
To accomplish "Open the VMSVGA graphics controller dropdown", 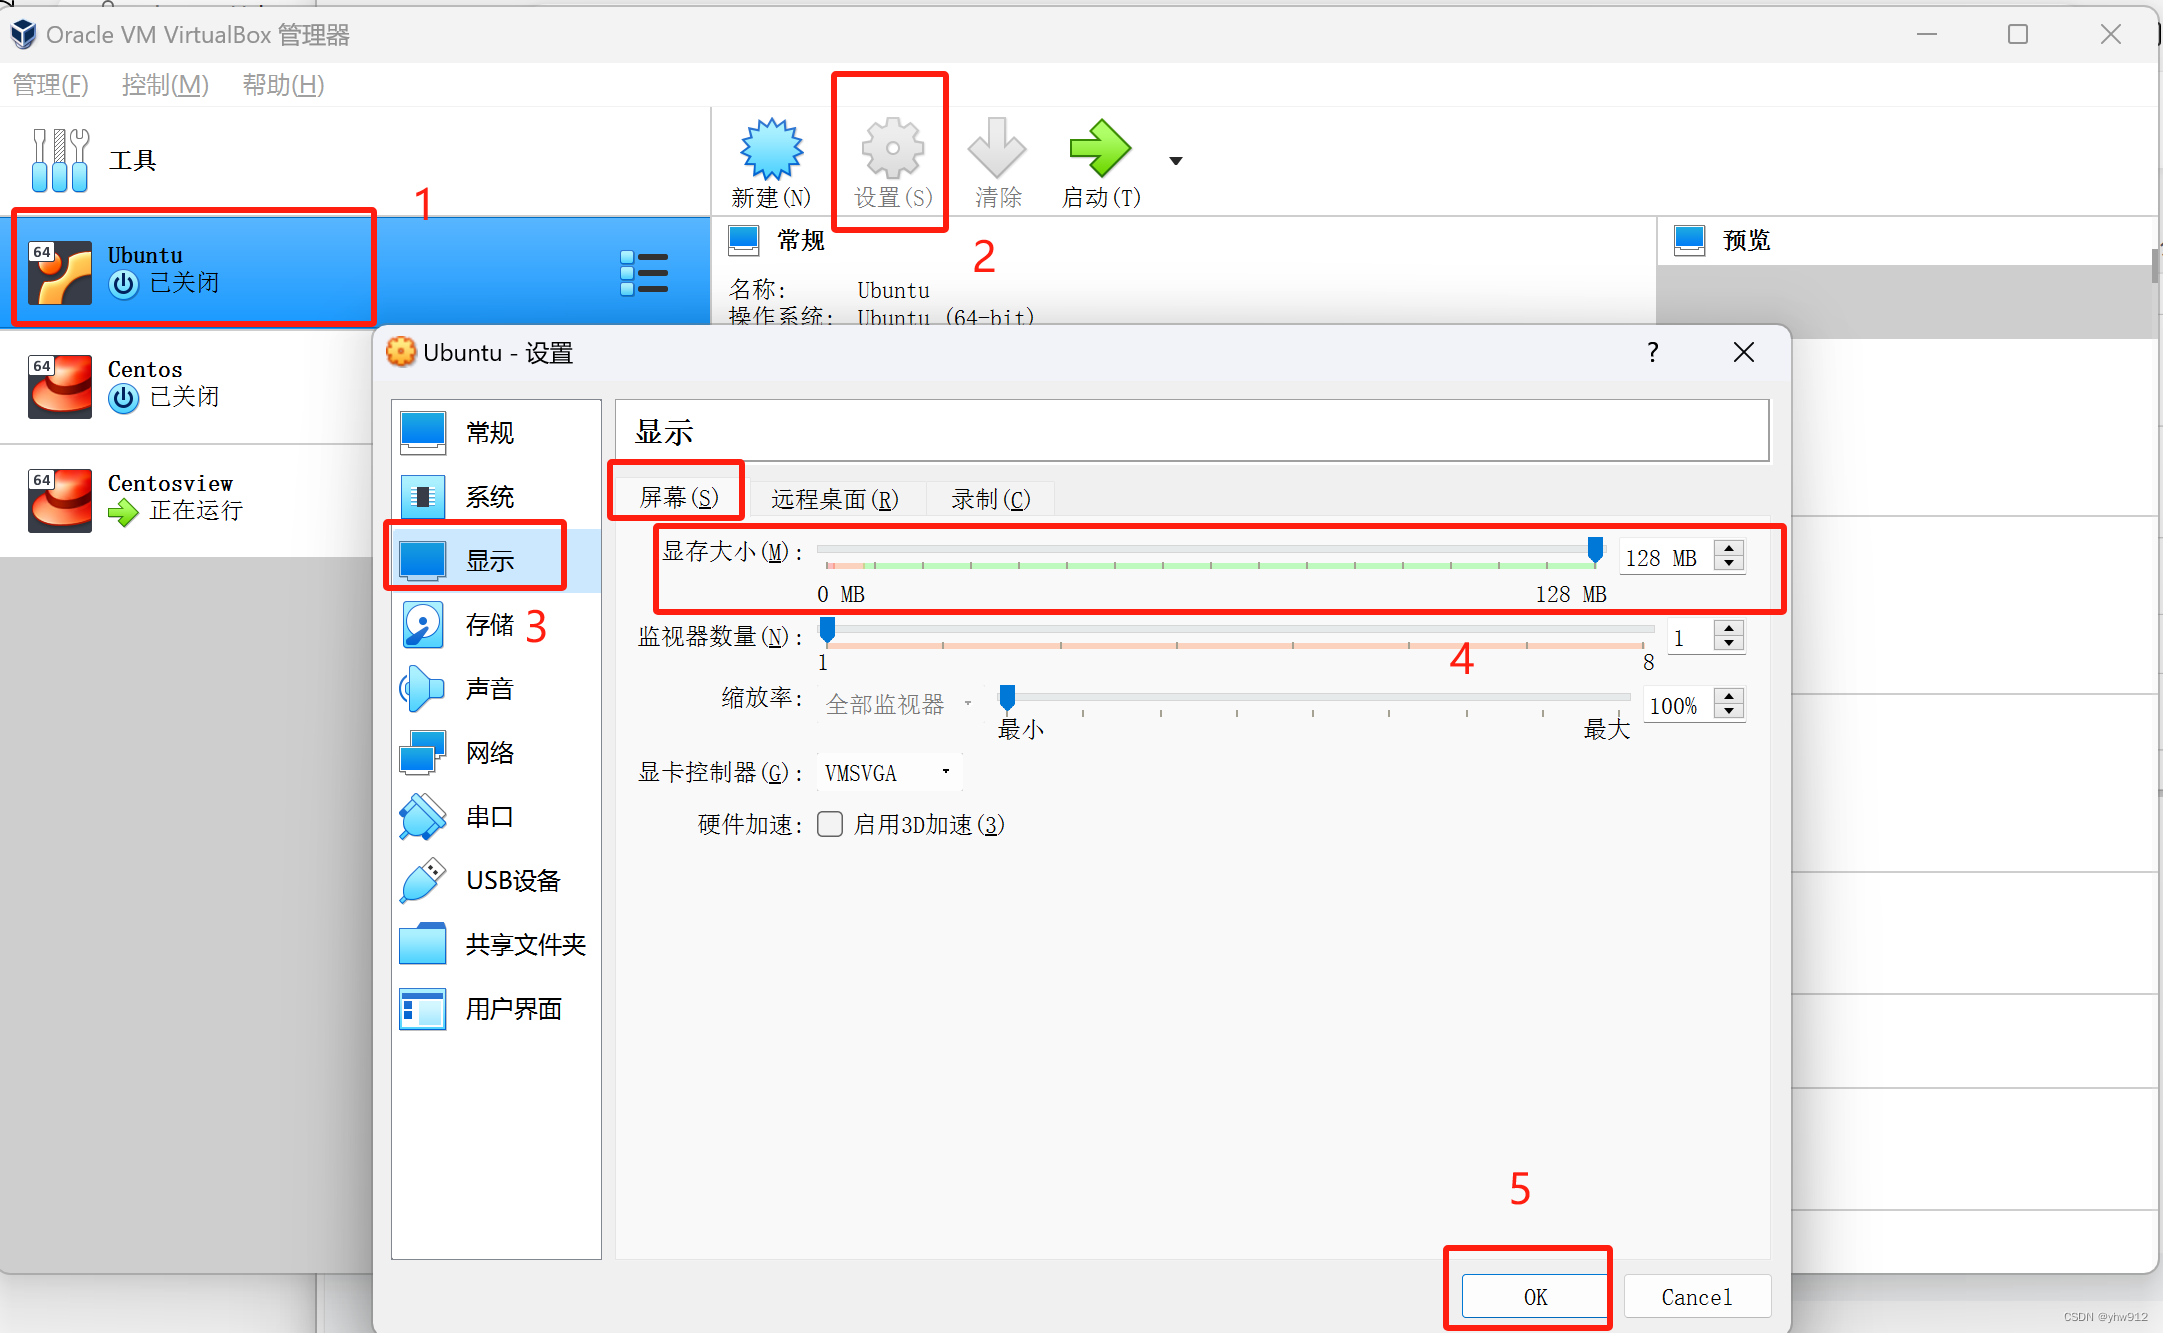I will pyautogui.click(x=887, y=771).
